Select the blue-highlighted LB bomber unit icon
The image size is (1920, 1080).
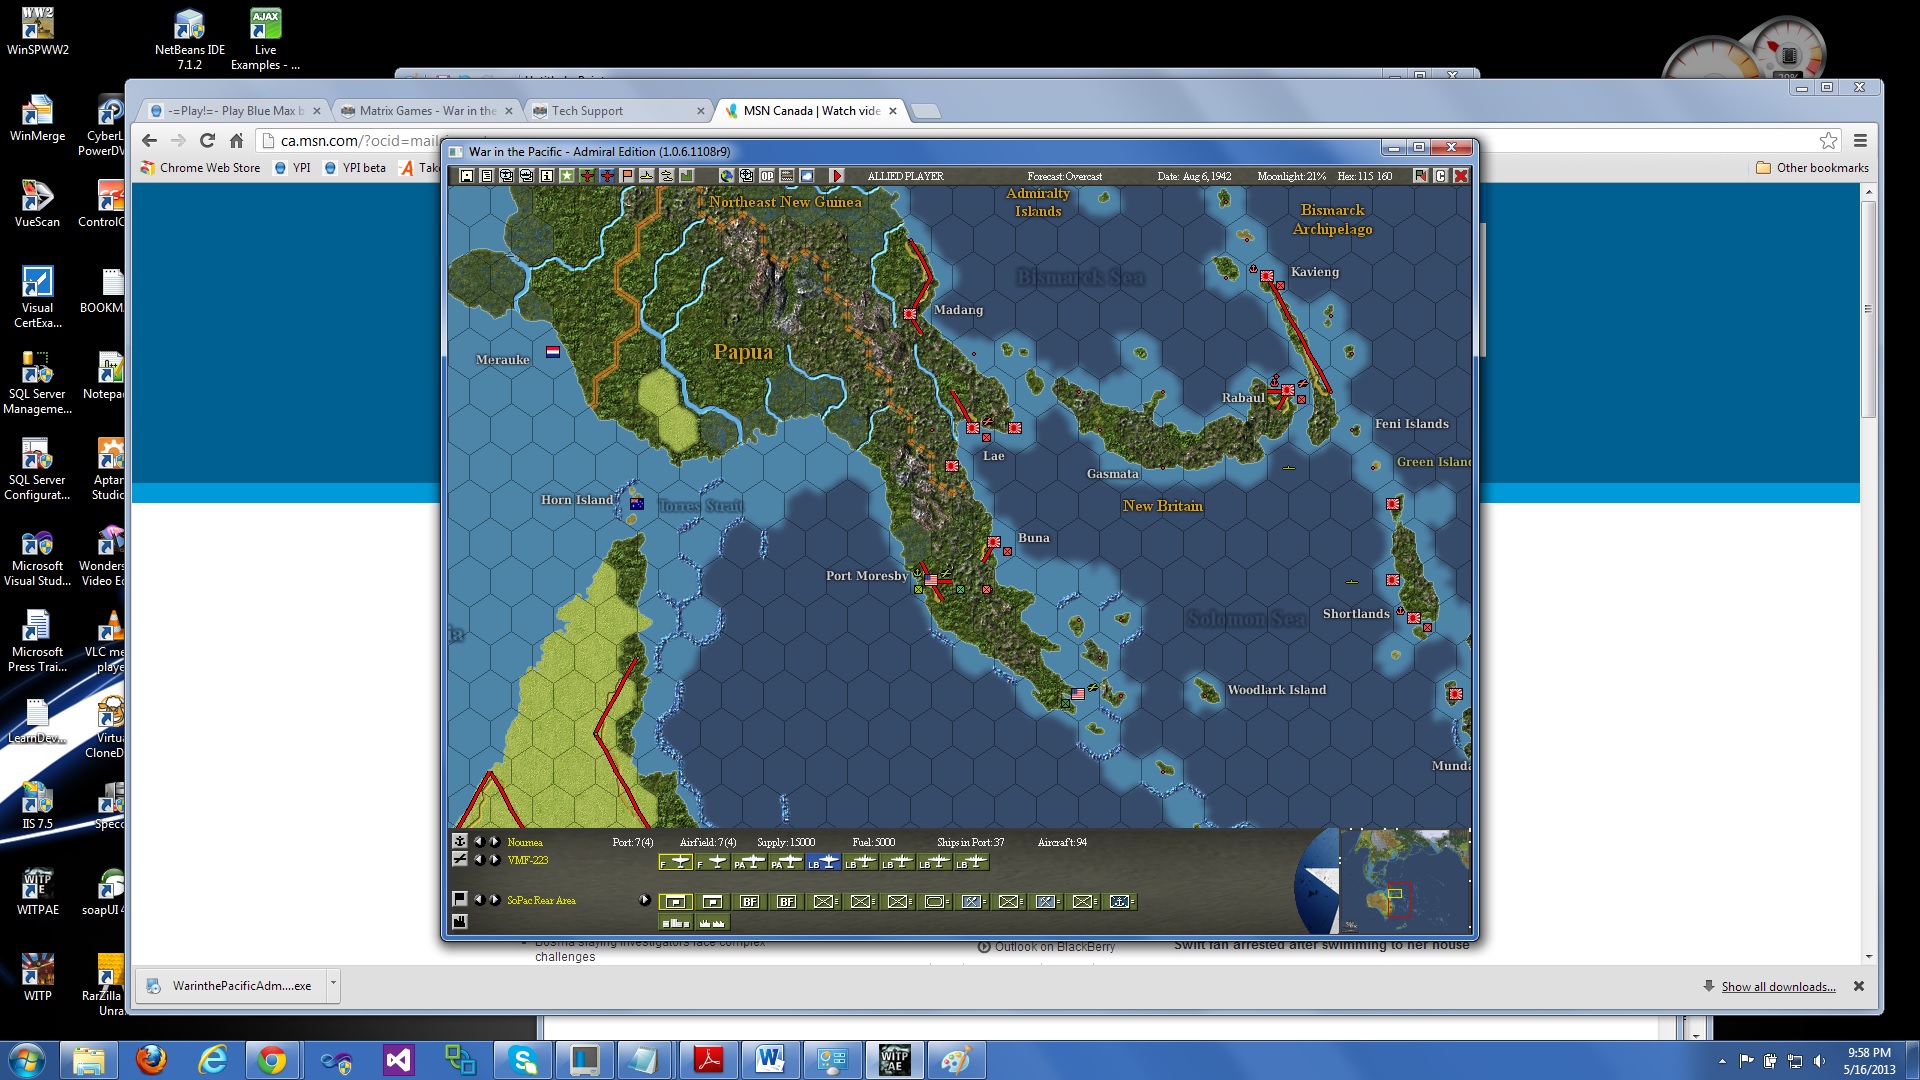coord(824,862)
